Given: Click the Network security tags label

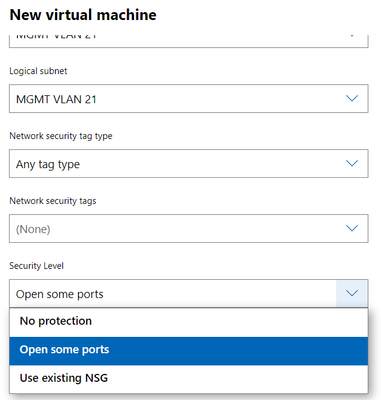Looking at the screenshot, I should click(53, 201).
